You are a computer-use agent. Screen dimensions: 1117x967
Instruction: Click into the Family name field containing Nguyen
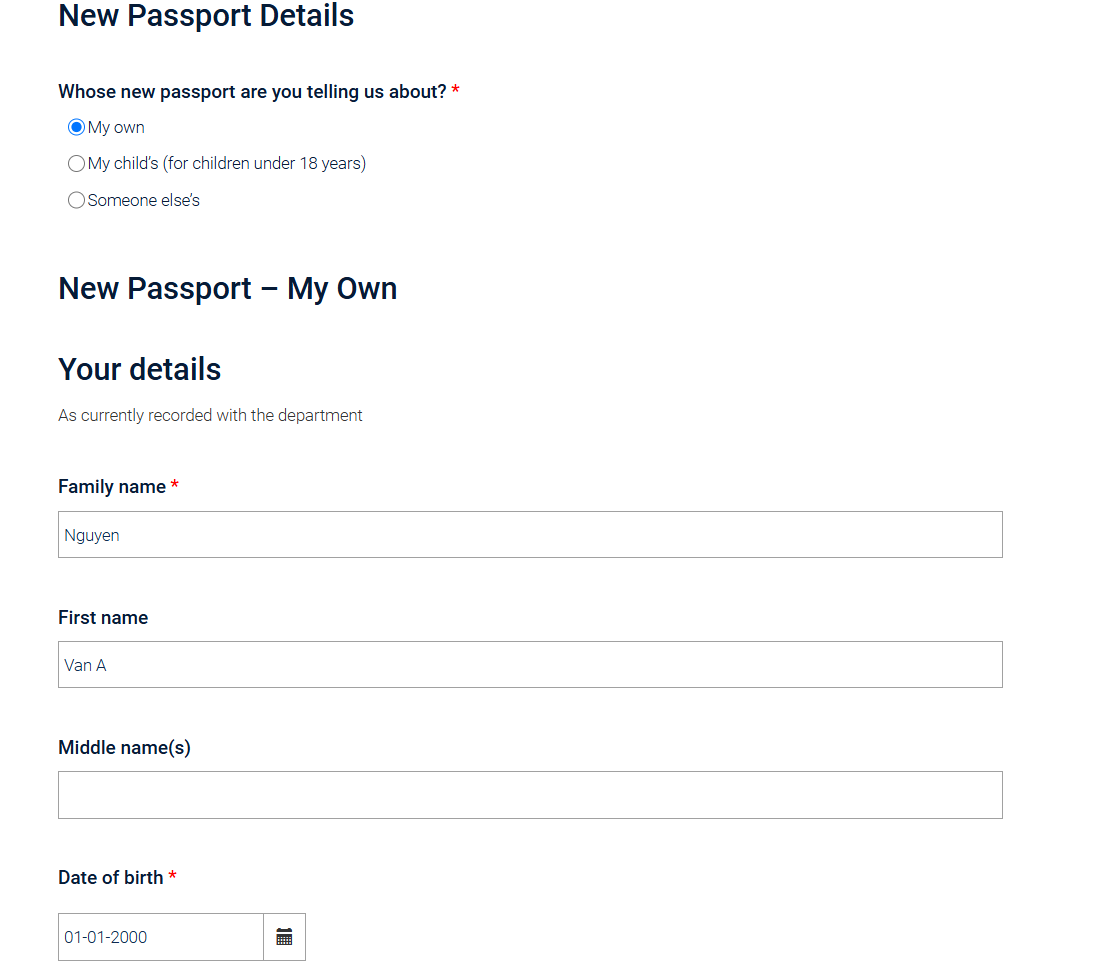point(530,534)
